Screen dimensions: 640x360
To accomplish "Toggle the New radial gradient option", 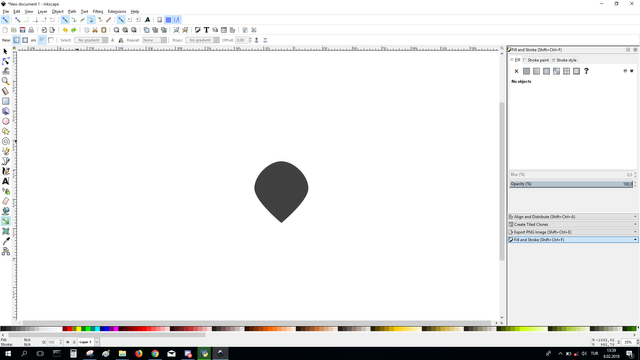I will click(x=25, y=40).
